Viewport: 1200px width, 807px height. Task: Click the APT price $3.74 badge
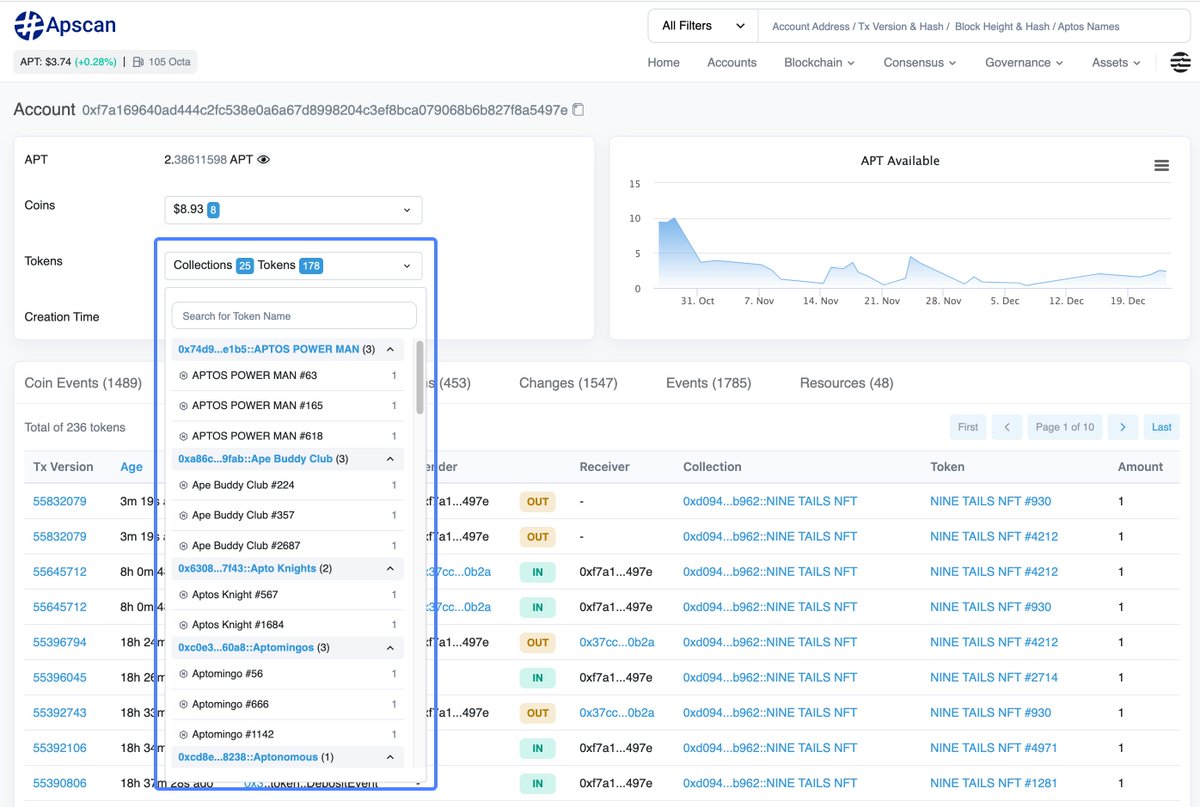click(x=68, y=62)
